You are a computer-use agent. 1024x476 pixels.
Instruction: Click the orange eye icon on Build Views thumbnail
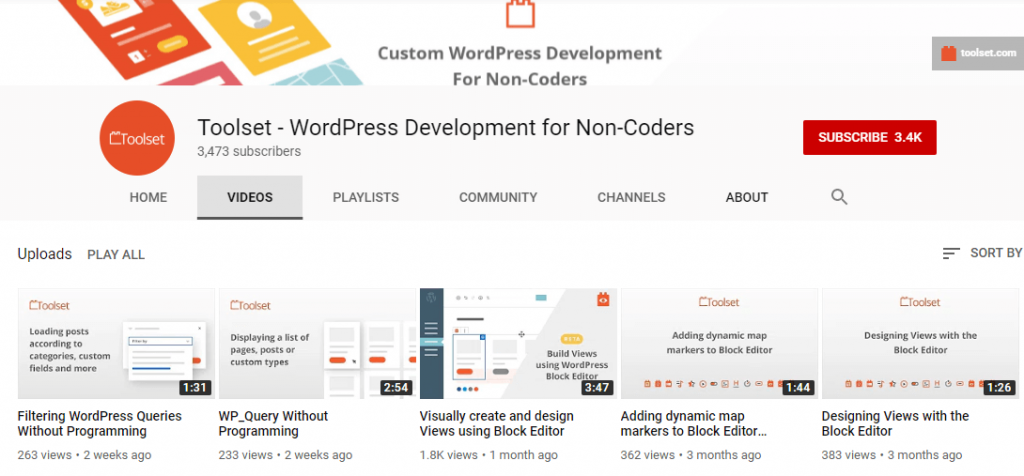coord(603,300)
